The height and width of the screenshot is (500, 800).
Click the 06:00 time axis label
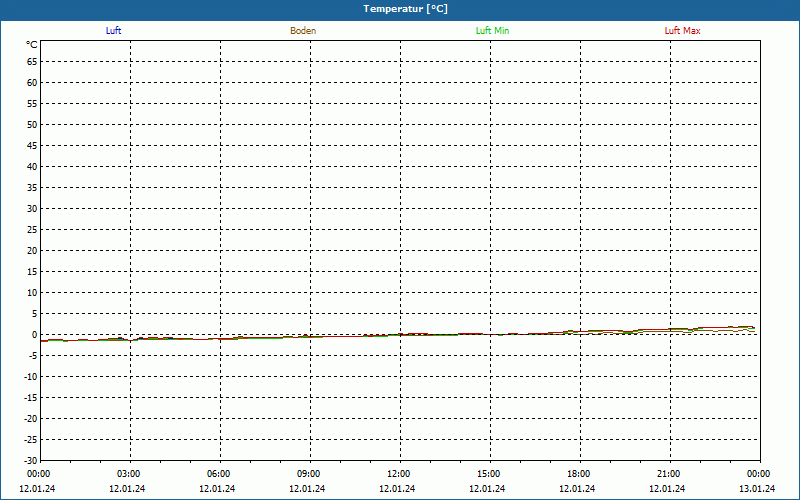click(218, 474)
